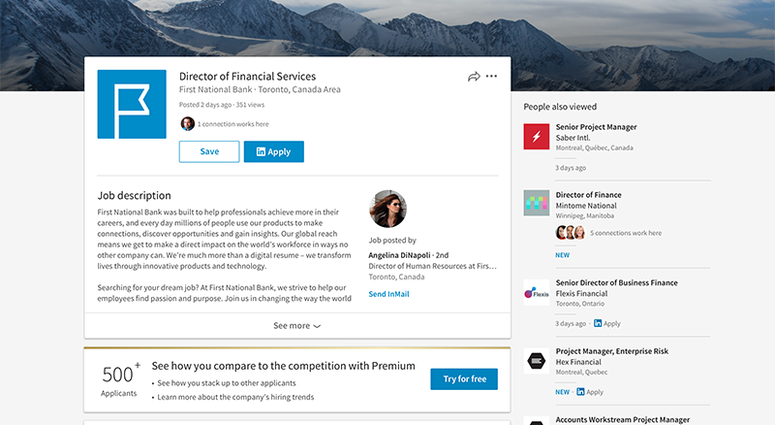
Task: Click the Mintome National company logo
Action: (536, 203)
